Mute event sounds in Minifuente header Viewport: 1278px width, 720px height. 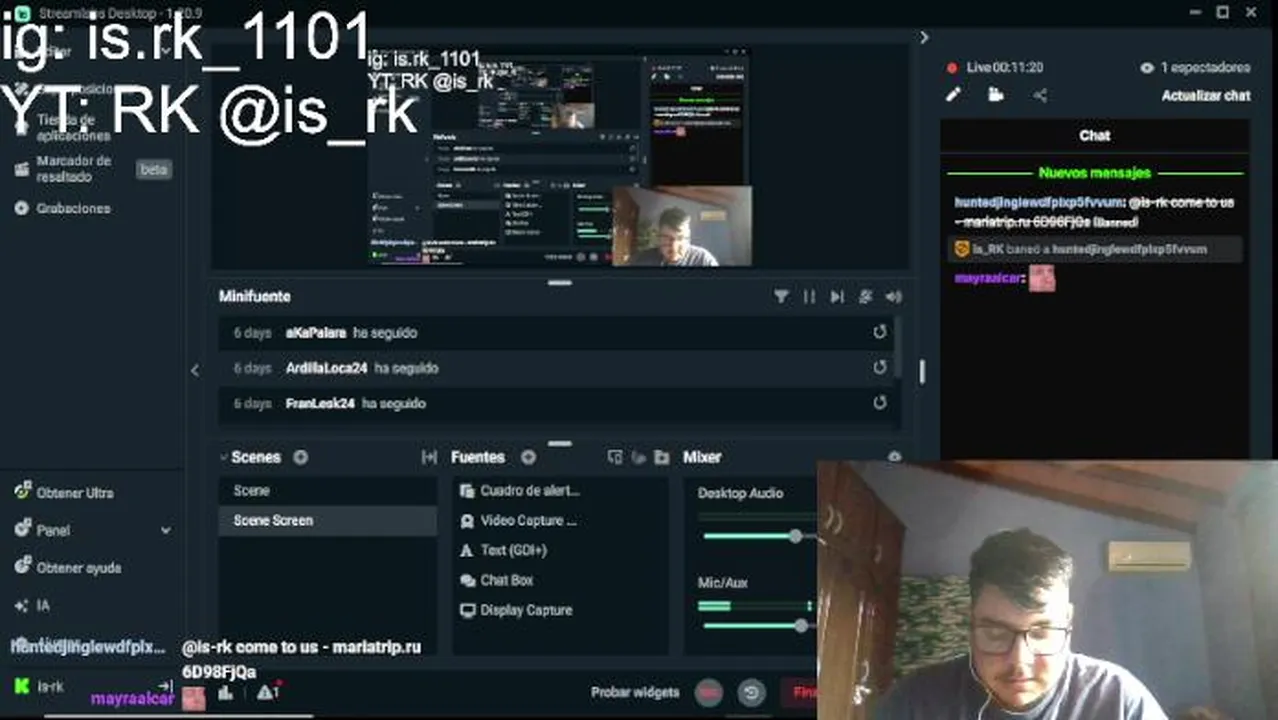[x=893, y=296]
